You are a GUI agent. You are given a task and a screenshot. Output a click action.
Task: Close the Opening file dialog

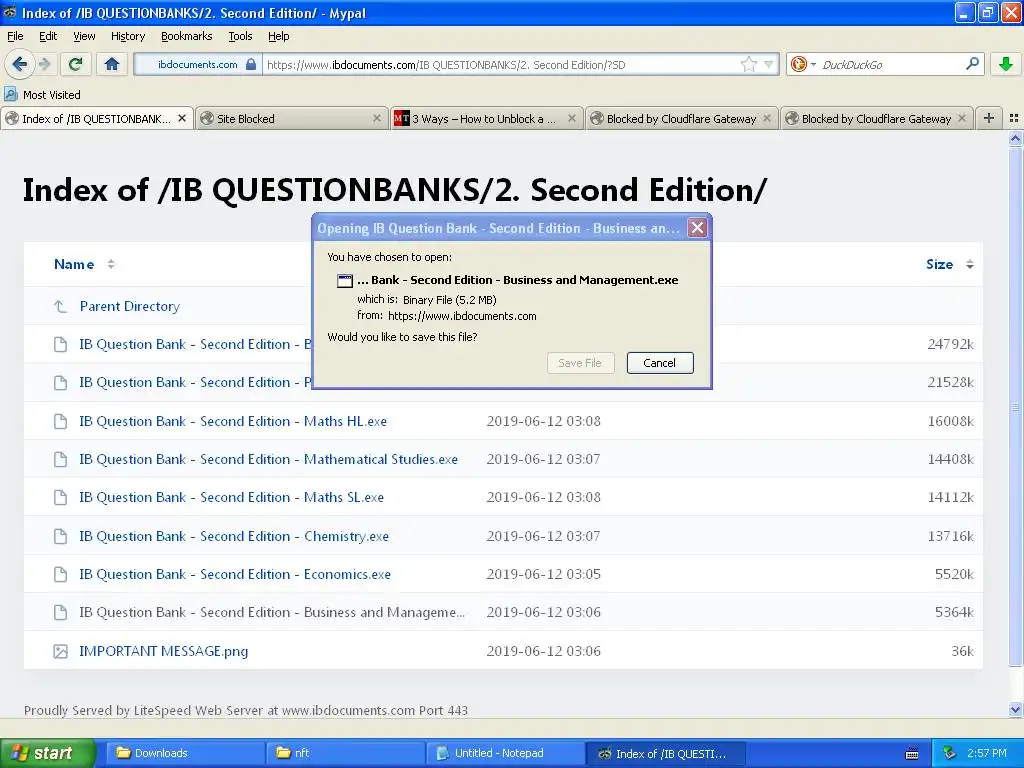pyautogui.click(x=697, y=228)
